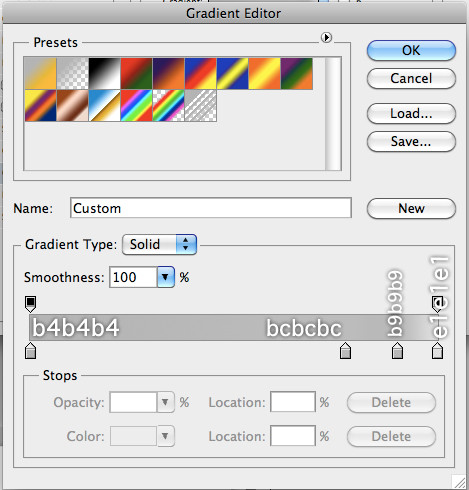This screenshot has width=469, height=490.
Task: Open the Gradient Type dropdown
Action: (159, 244)
